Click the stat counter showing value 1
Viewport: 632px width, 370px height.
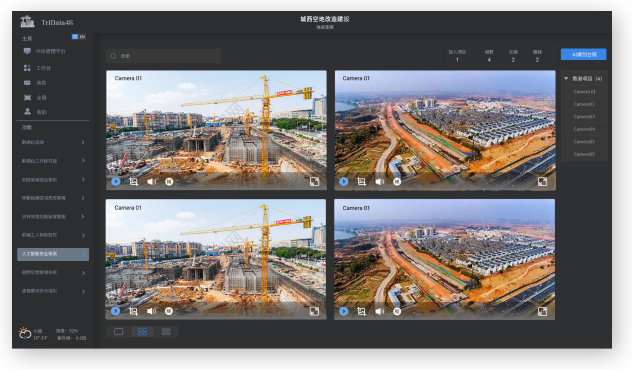point(457,56)
